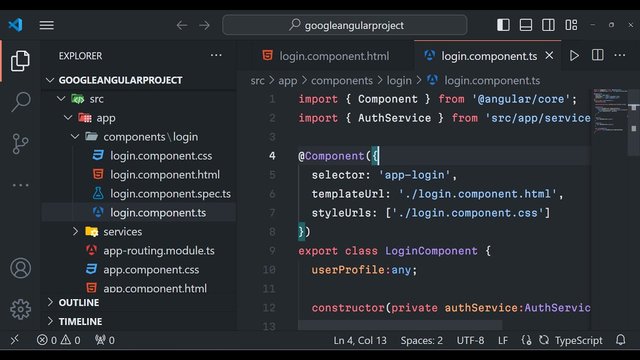Click the src breadcrumb segment
This screenshot has width=640, height=360.
coord(257,81)
